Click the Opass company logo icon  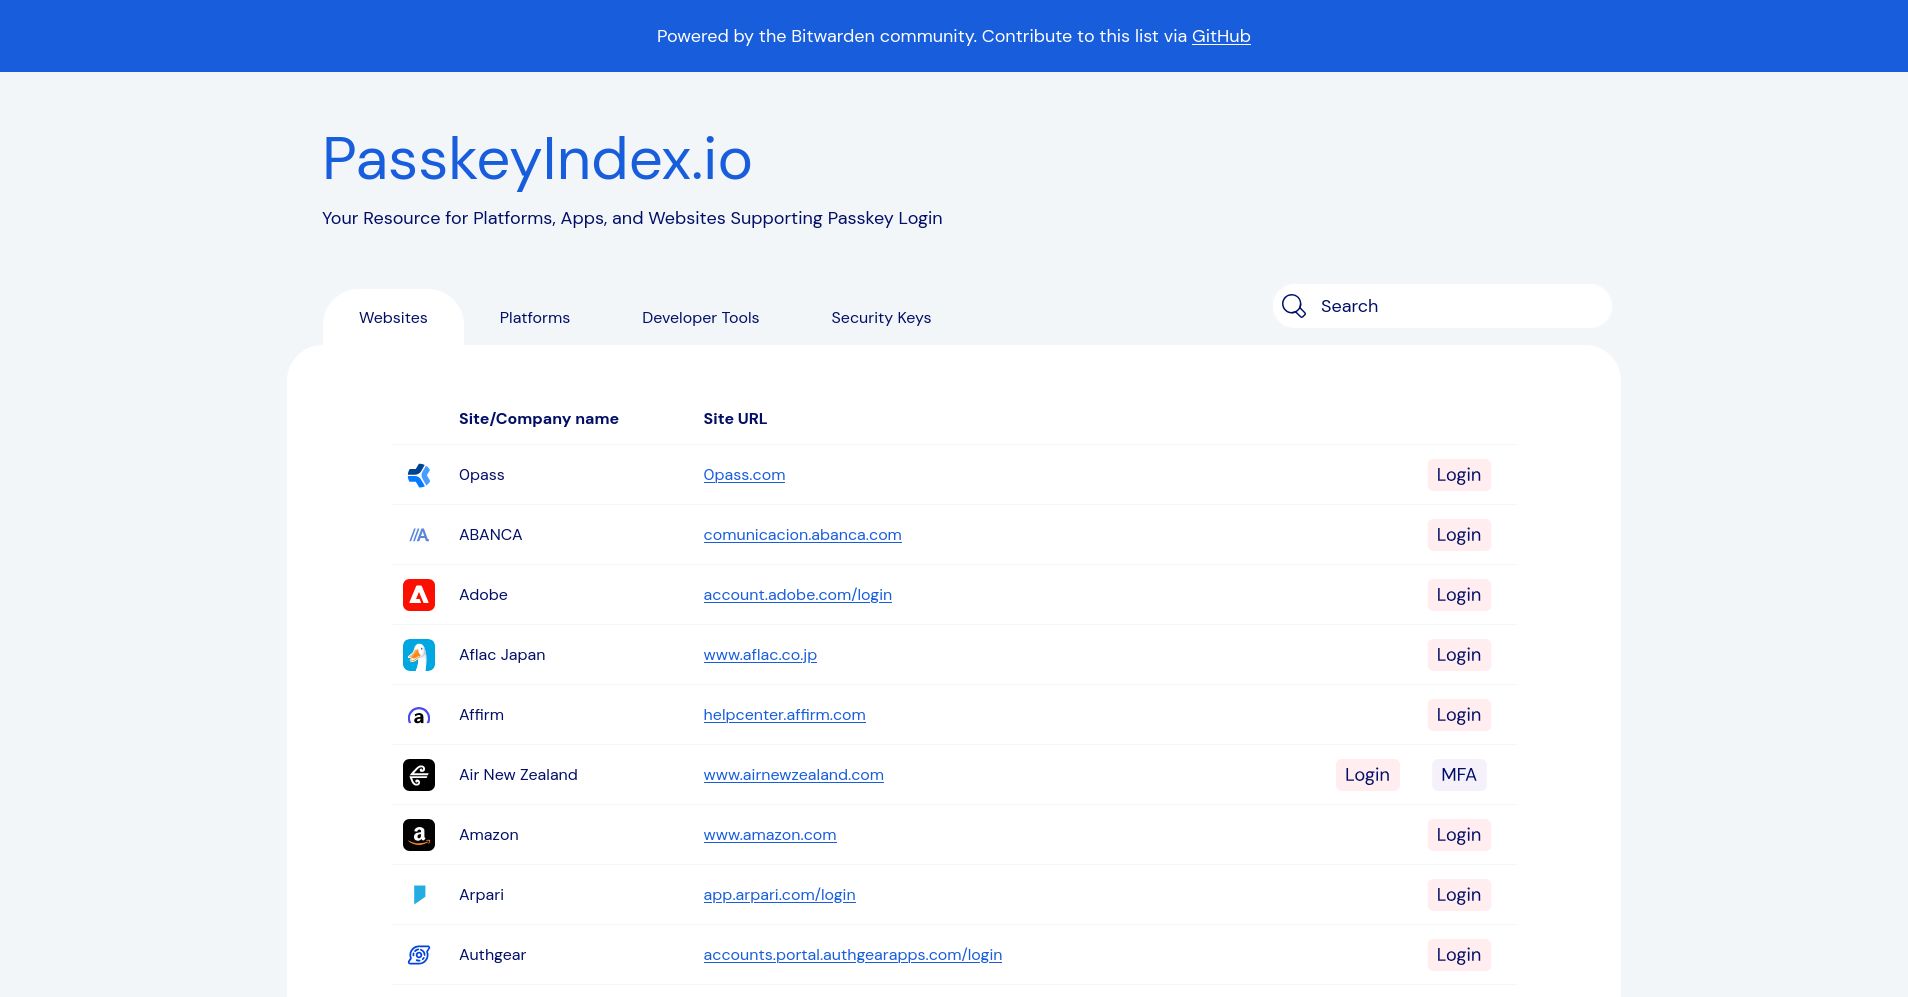coord(419,475)
